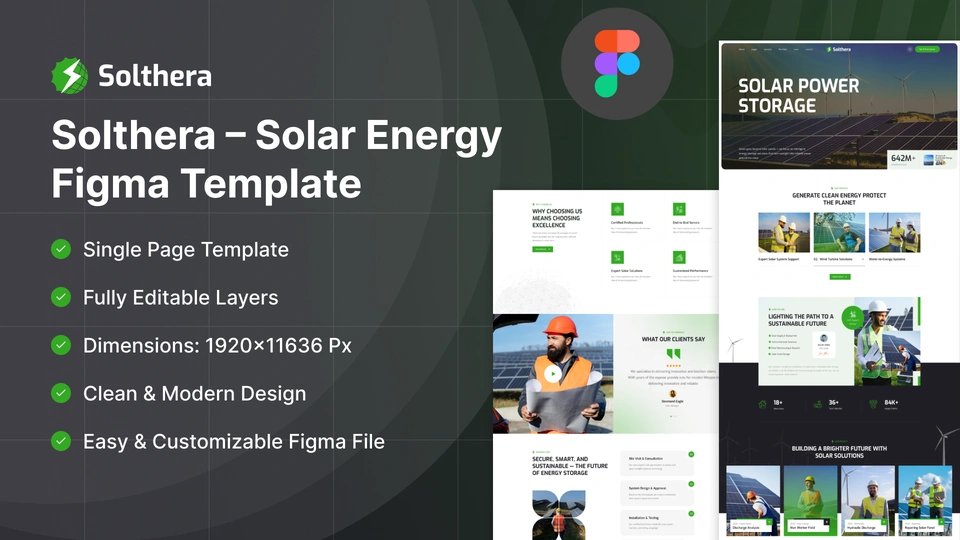Click the checkmark beside Single Page Template
This screenshot has width=960, height=540.
(x=61, y=249)
